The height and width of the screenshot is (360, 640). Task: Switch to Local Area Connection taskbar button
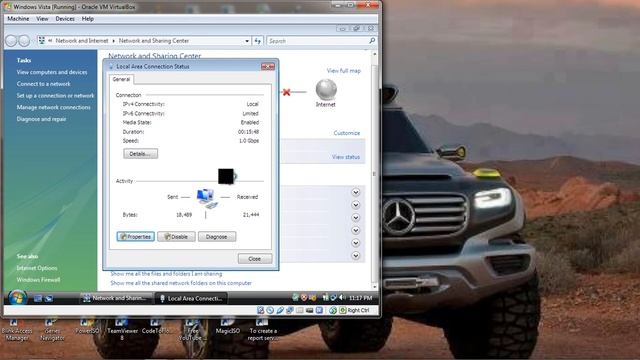coord(191,298)
